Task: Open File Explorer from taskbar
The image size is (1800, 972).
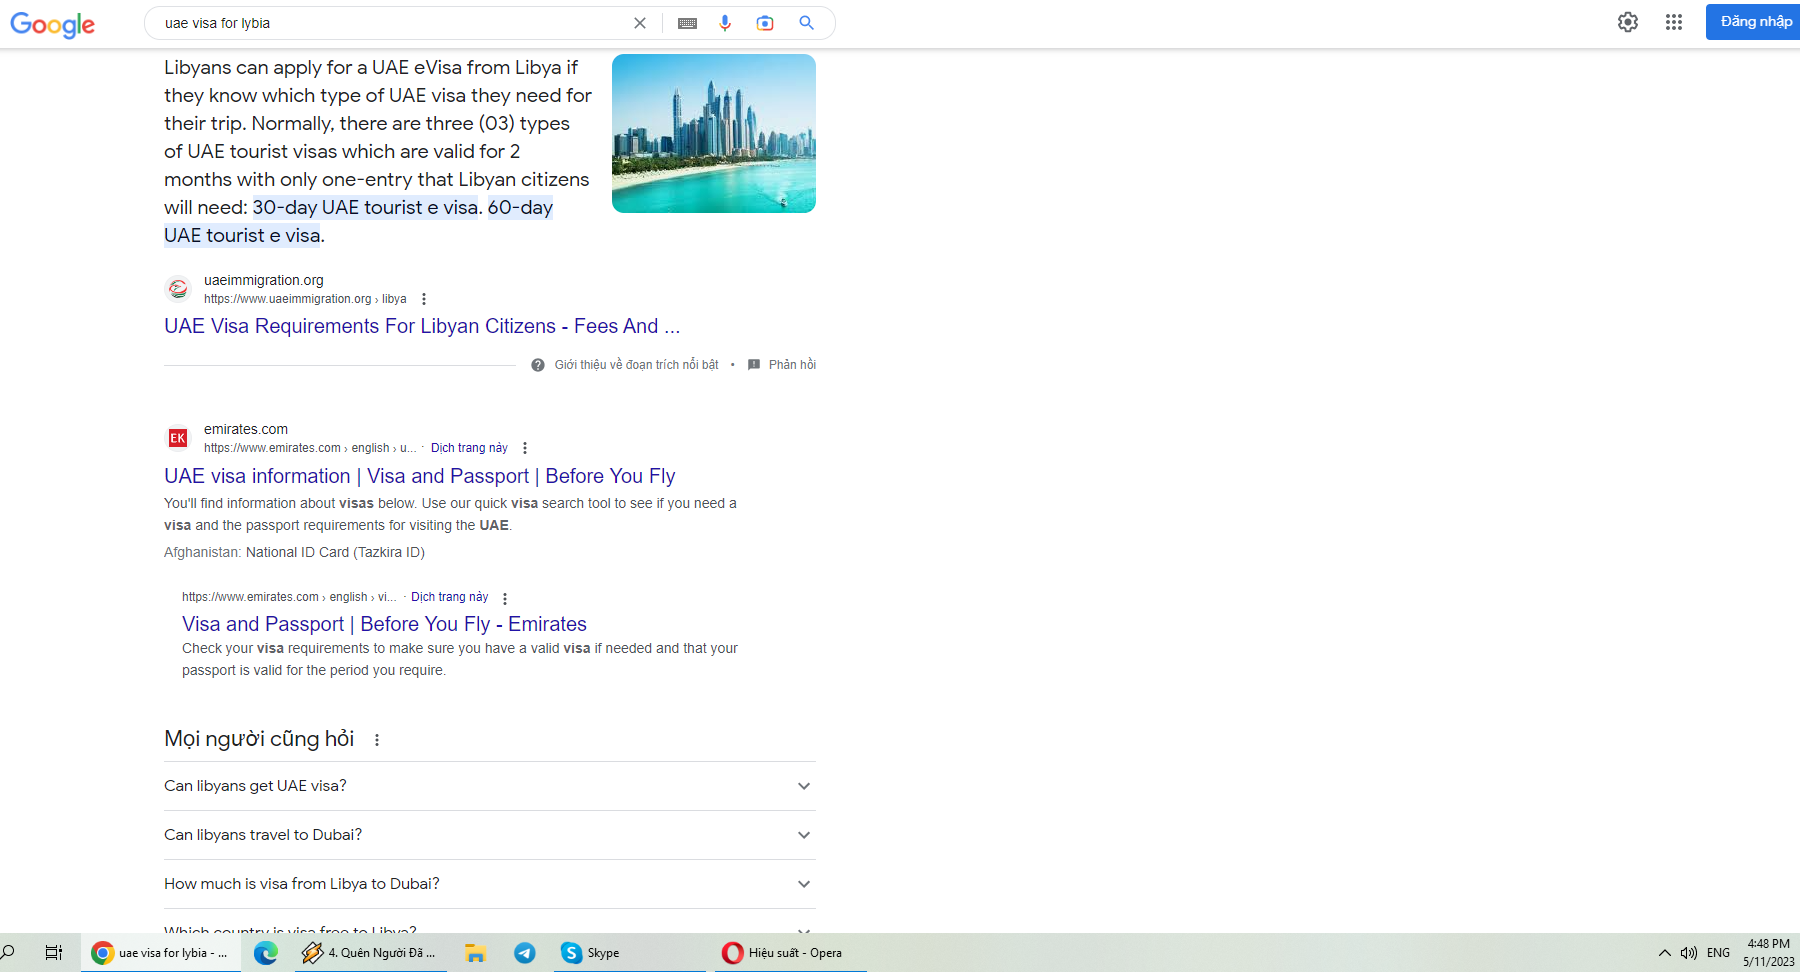Action: click(x=475, y=953)
